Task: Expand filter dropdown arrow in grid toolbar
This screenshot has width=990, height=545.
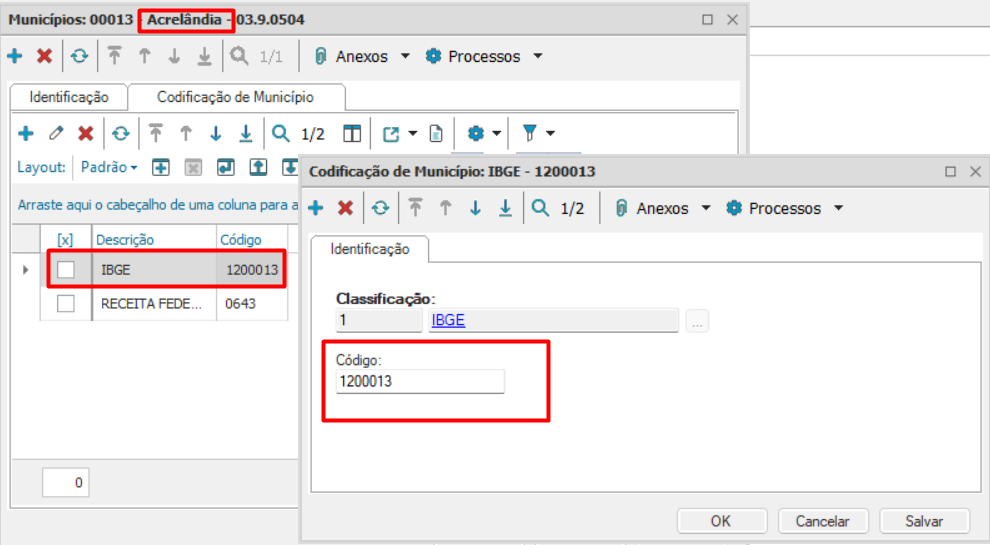Action: tap(551, 133)
